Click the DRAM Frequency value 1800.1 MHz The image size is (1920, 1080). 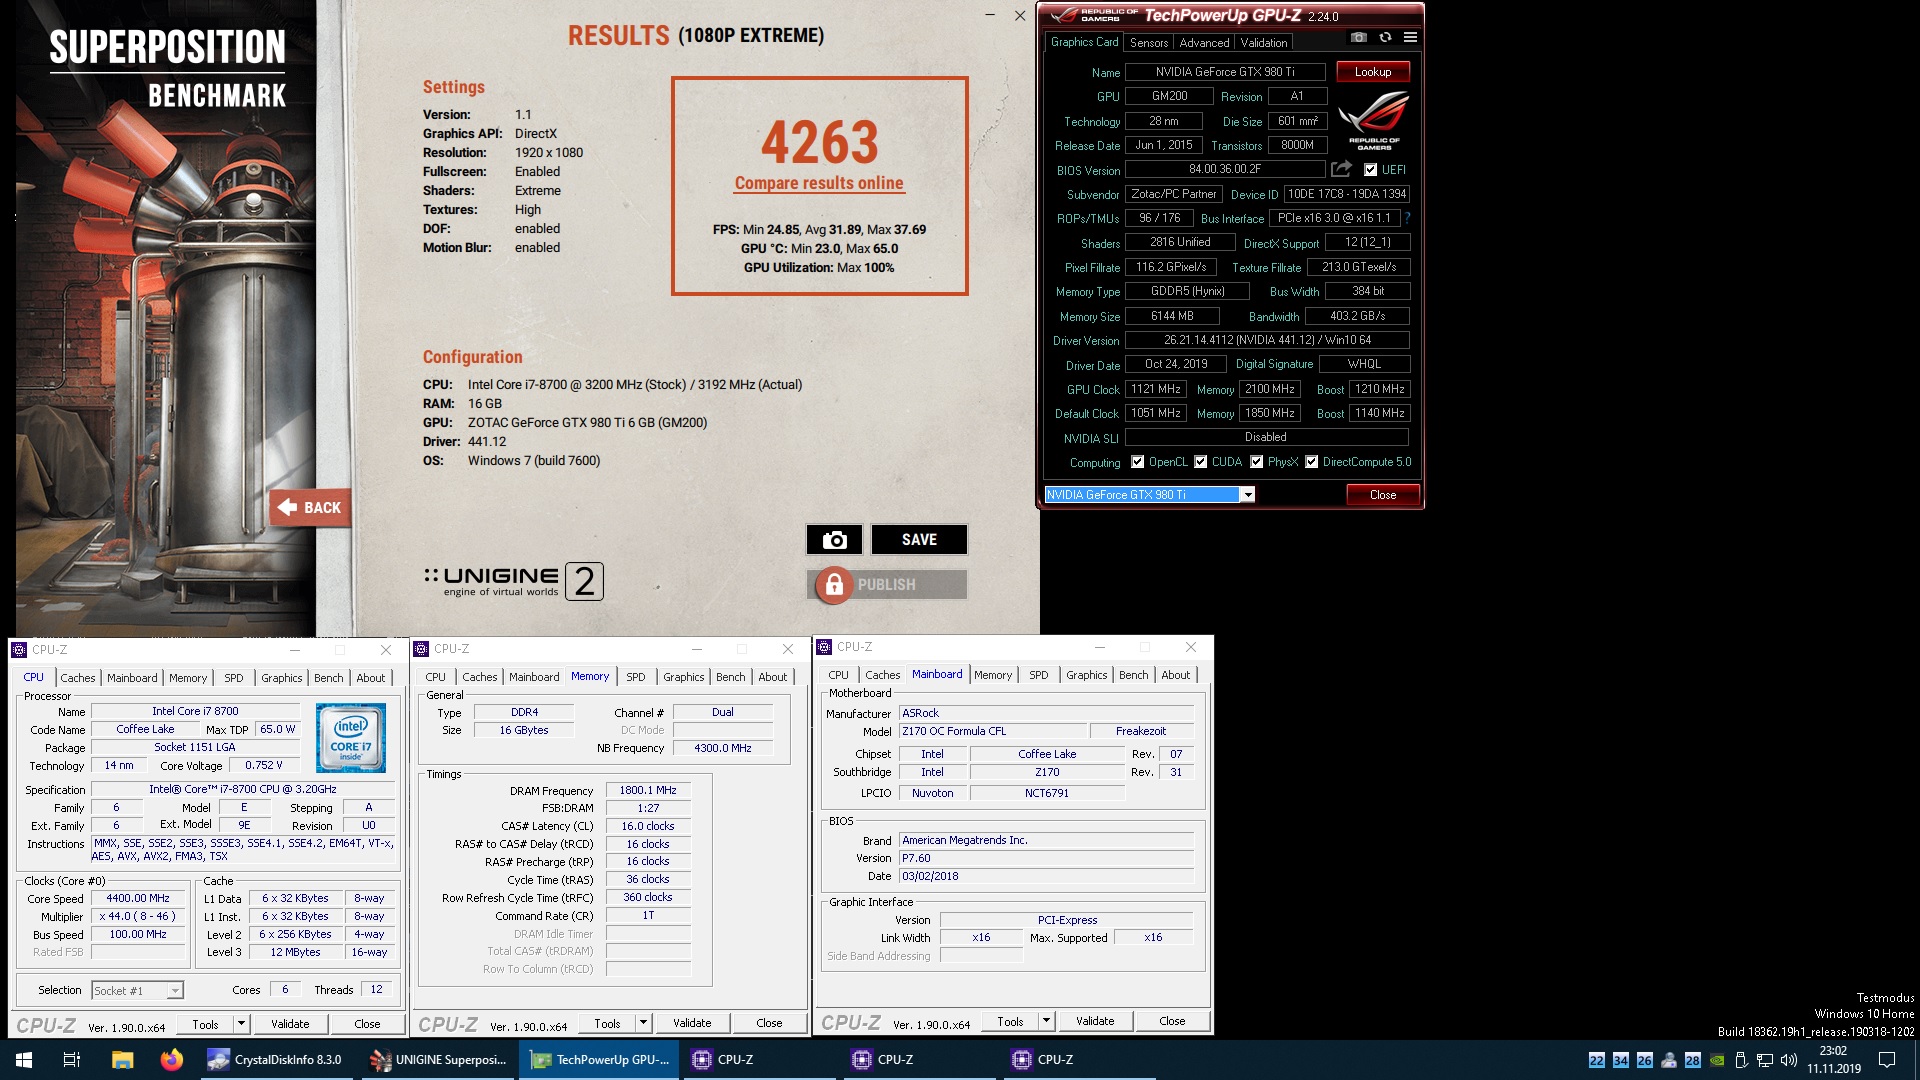[x=648, y=790]
